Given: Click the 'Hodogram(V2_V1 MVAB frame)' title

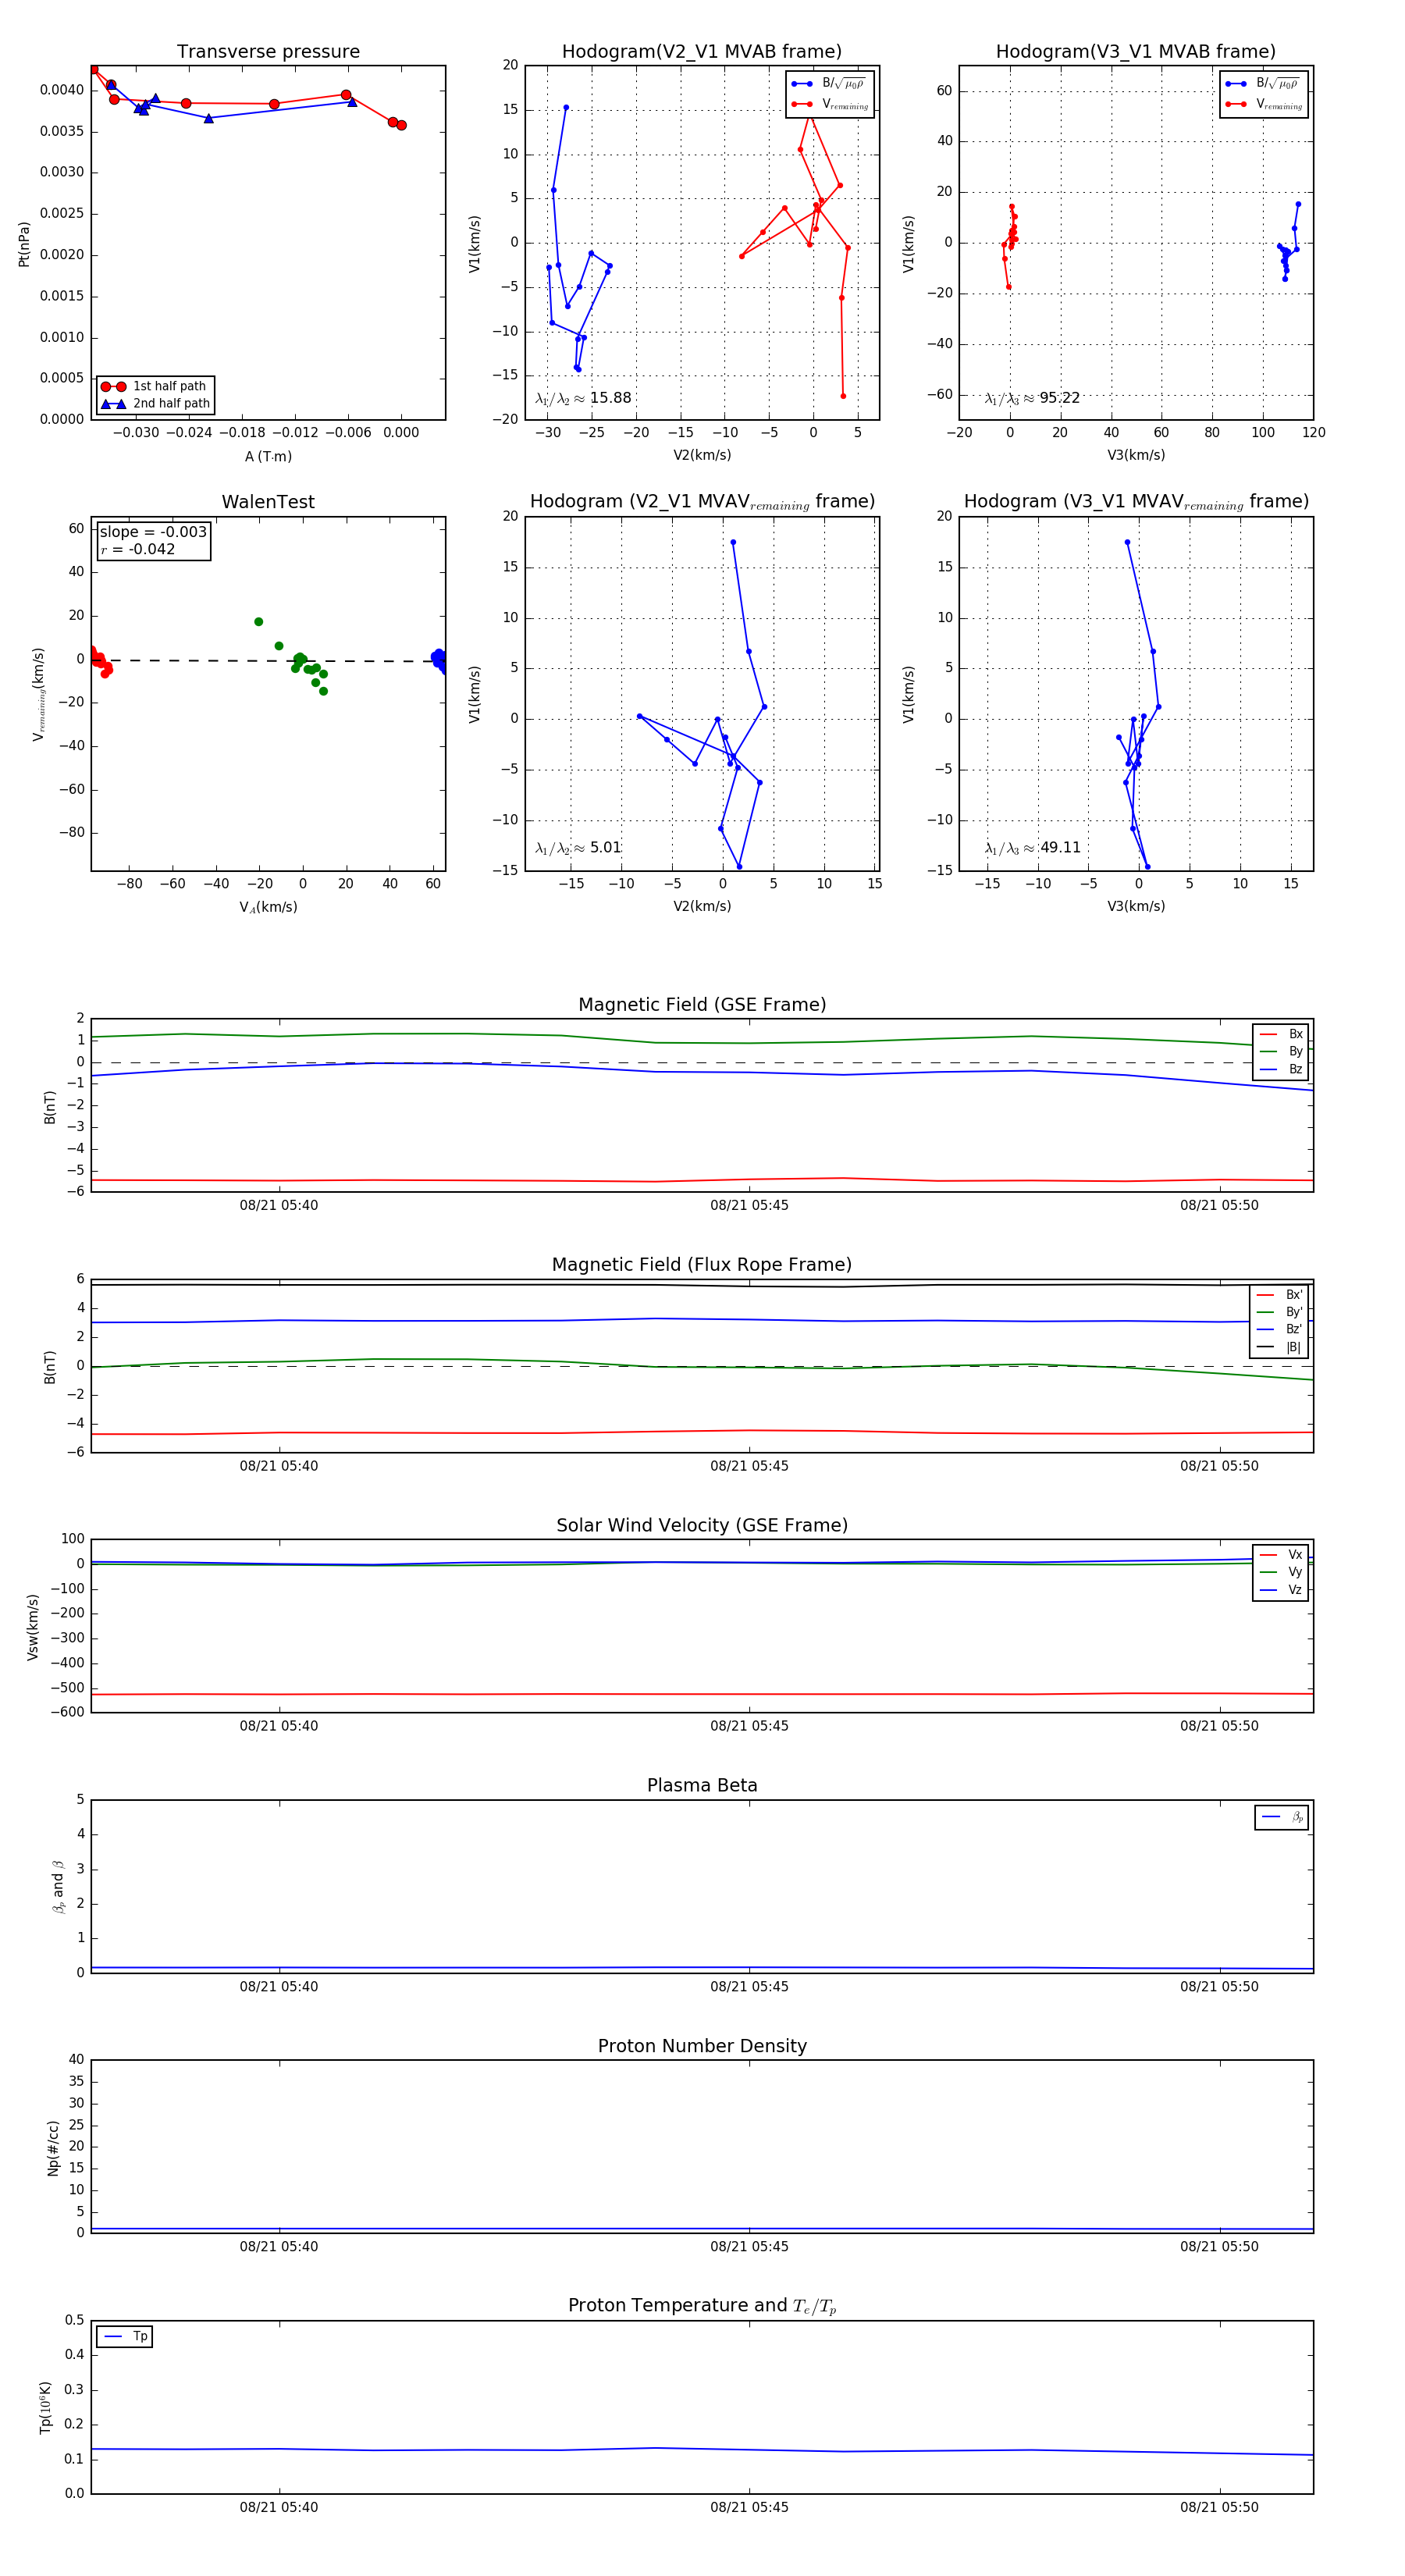Looking at the screenshot, I should tap(701, 52).
